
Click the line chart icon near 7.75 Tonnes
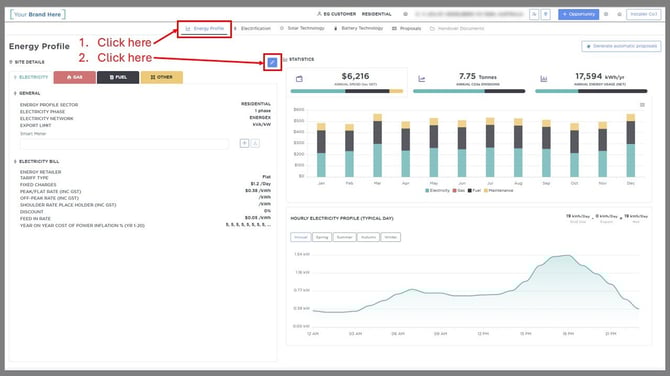(x=422, y=79)
